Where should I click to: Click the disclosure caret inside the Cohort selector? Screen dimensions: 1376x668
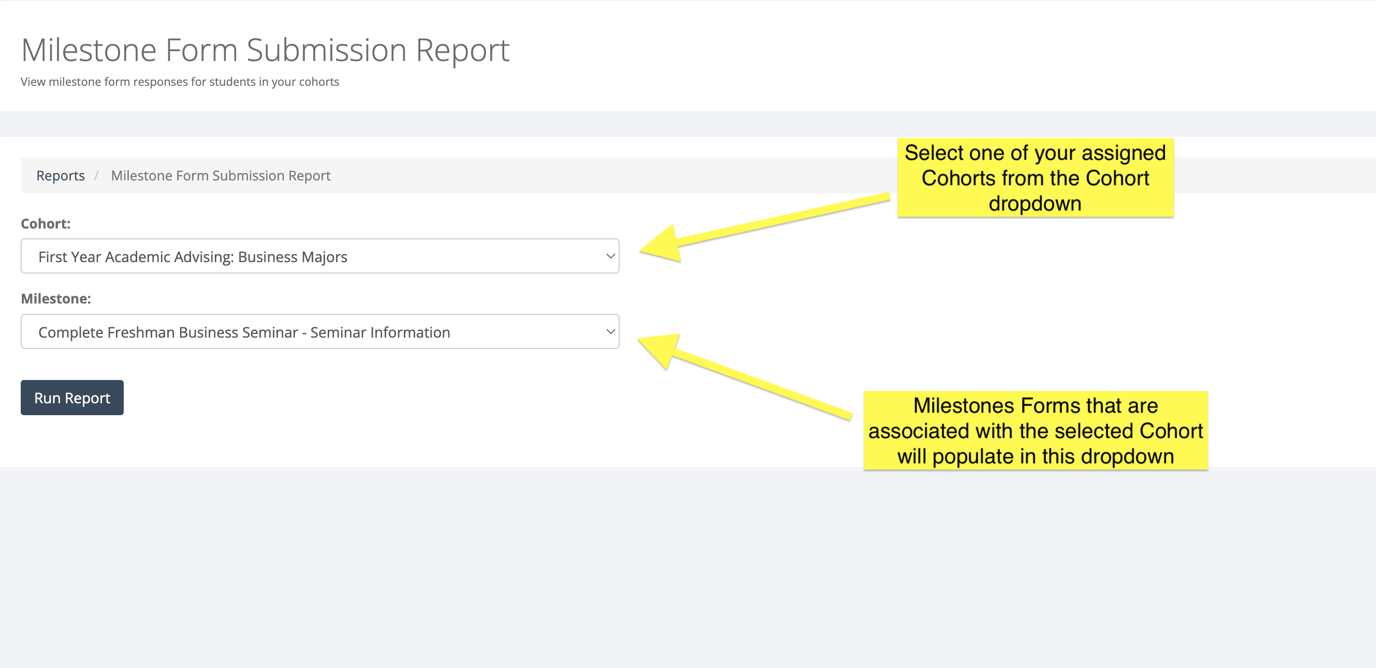[x=610, y=256]
